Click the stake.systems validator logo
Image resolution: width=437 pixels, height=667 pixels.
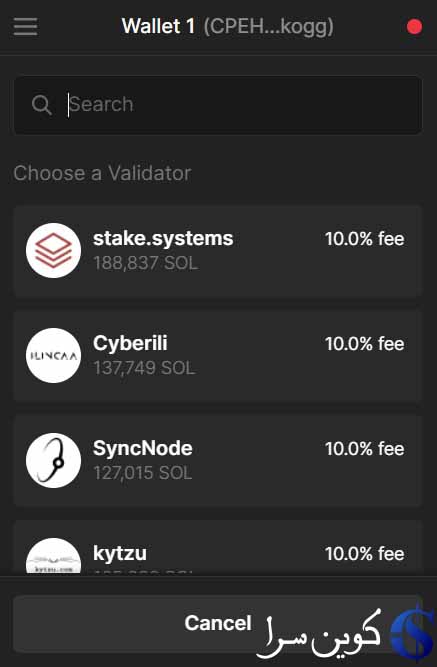tap(54, 251)
